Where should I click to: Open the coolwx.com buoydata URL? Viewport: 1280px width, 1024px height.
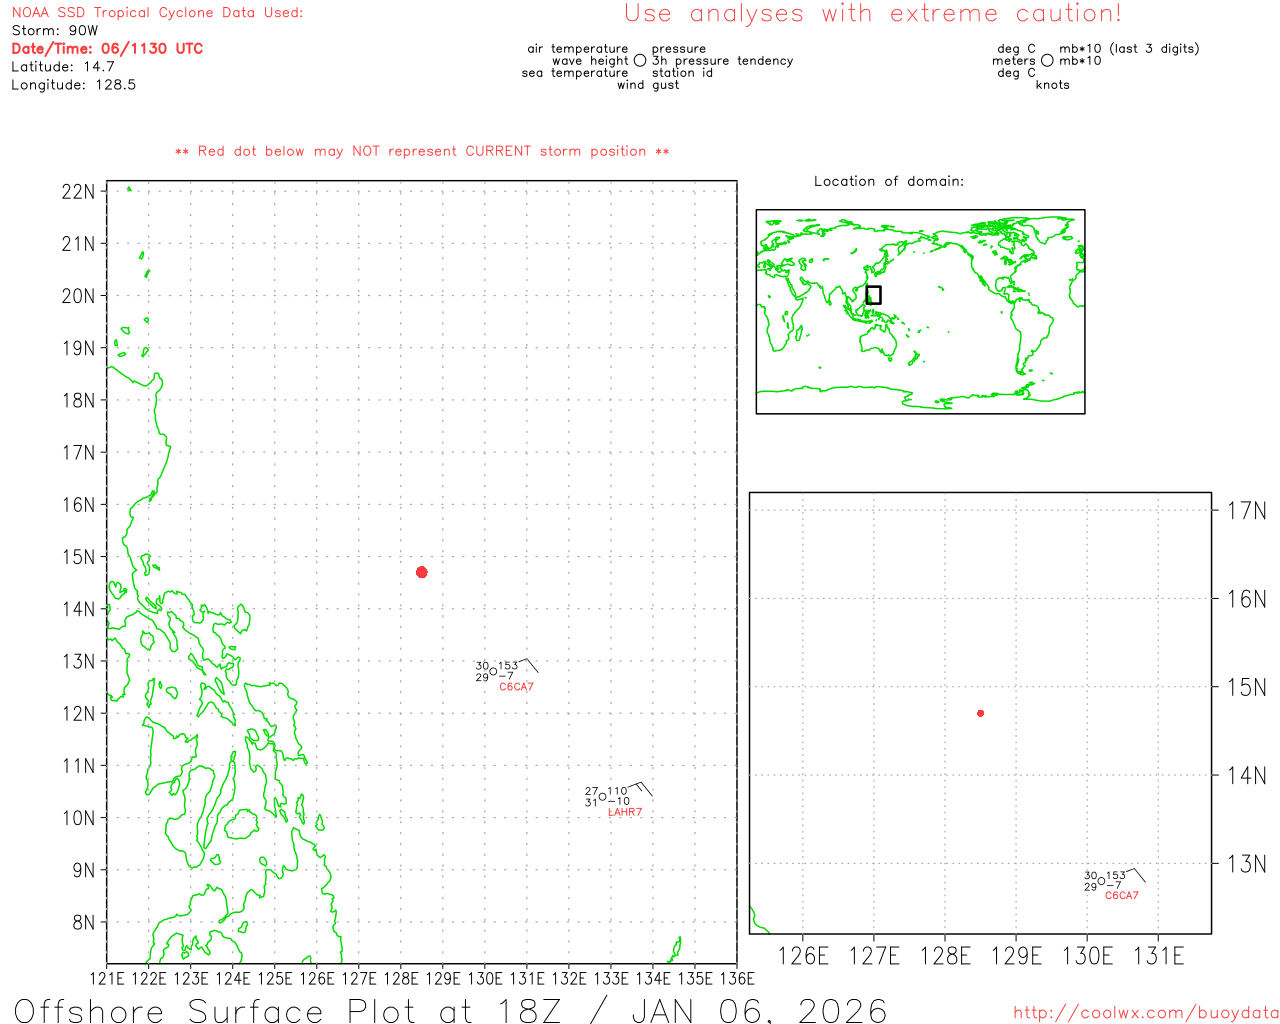[x=1145, y=1012]
